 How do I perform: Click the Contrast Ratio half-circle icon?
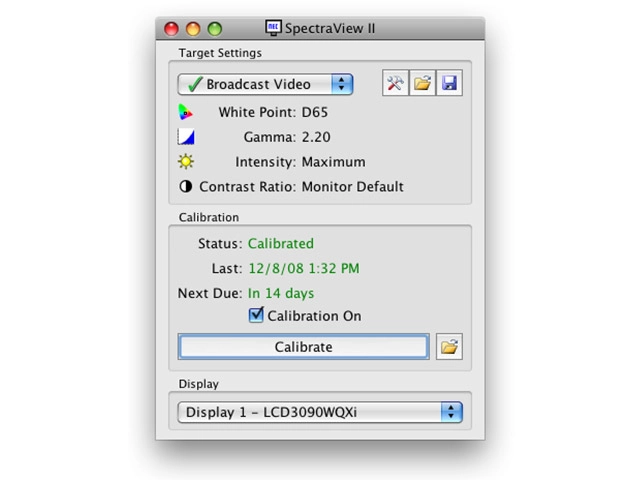click(186, 187)
